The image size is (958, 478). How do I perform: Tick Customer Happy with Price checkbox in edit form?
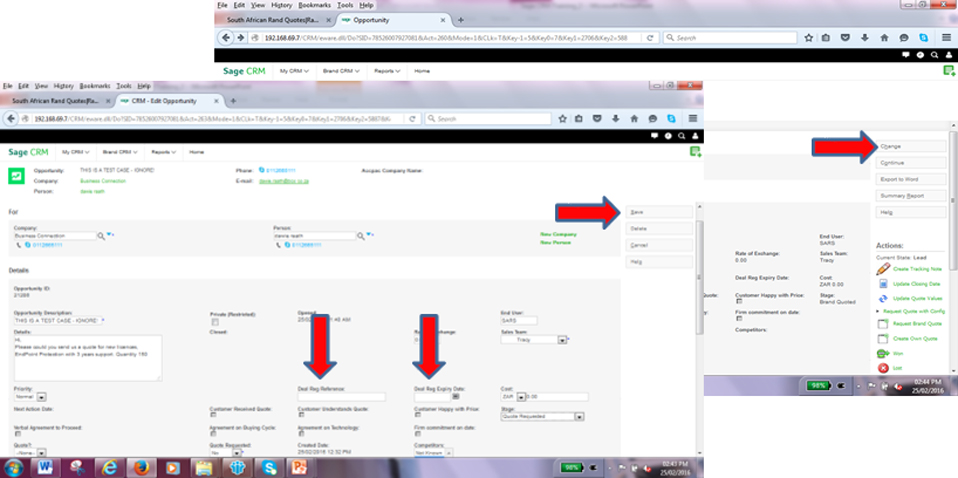click(x=417, y=414)
